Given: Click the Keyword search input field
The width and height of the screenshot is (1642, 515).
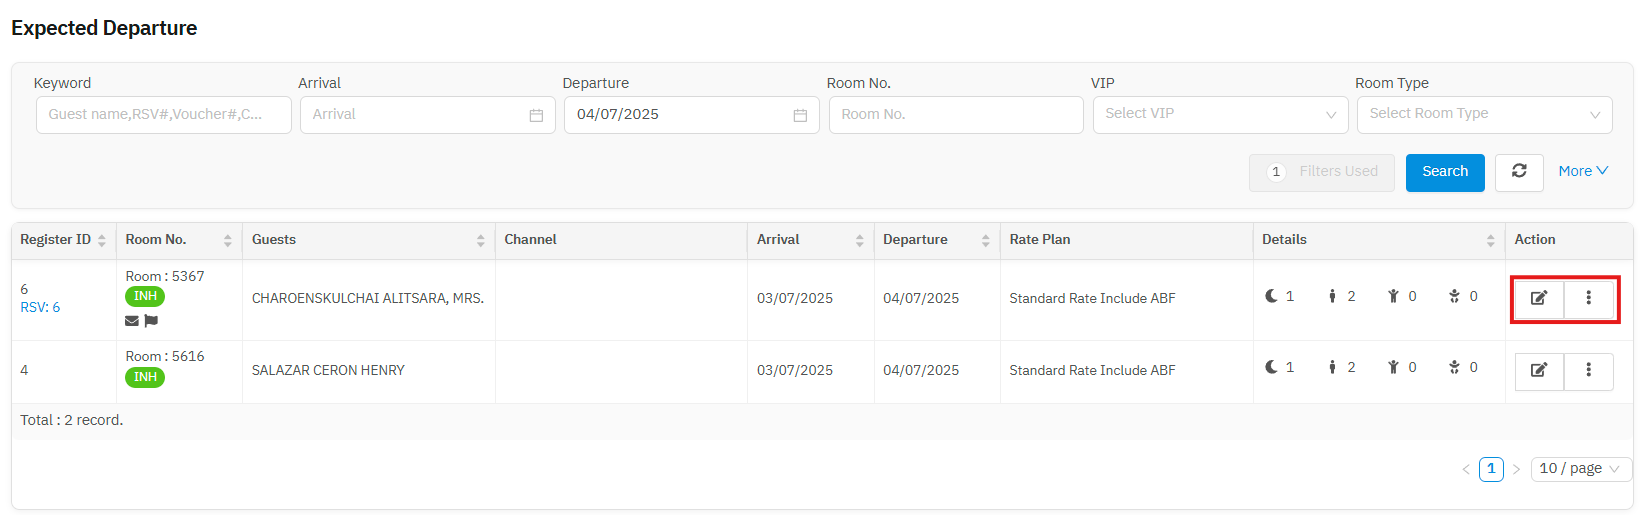Looking at the screenshot, I should (x=163, y=114).
